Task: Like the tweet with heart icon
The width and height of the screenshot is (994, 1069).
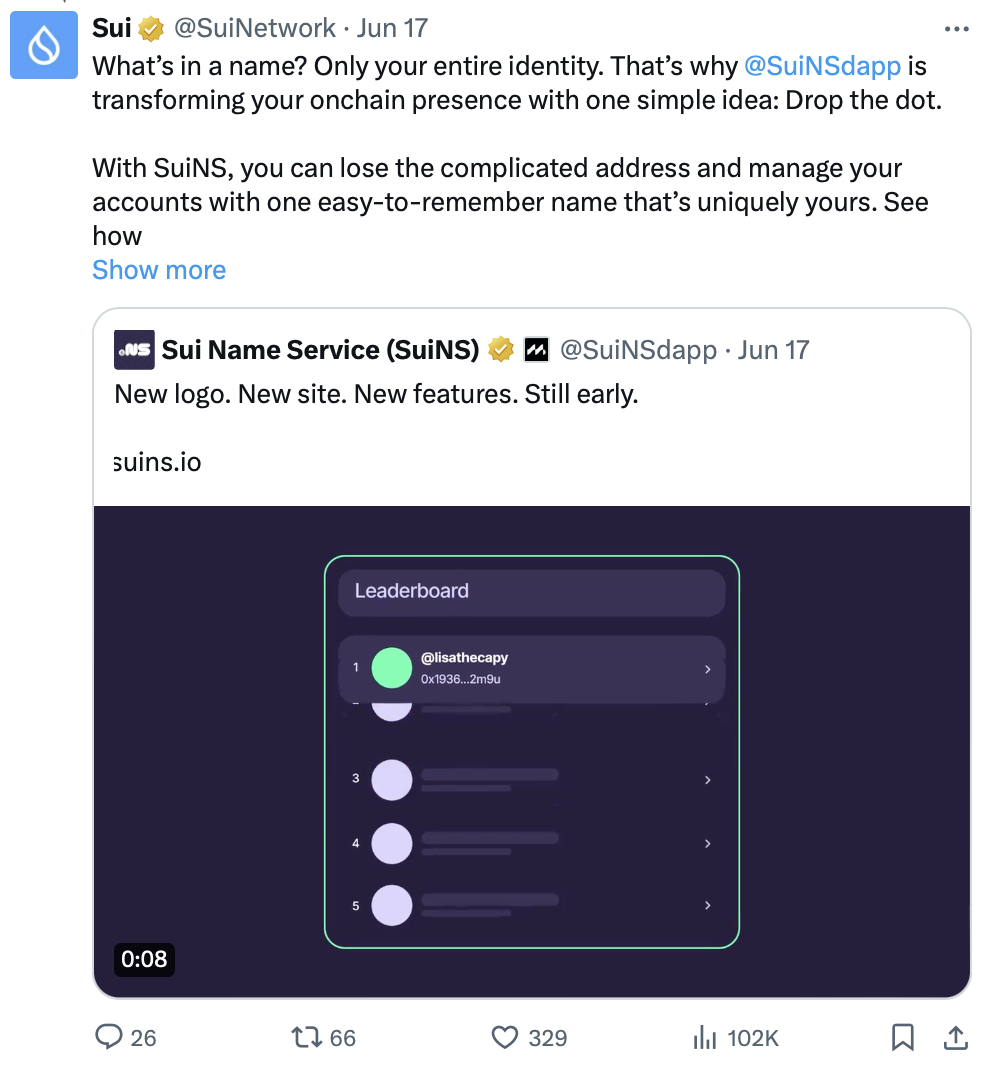Action: click(504, 1038)
